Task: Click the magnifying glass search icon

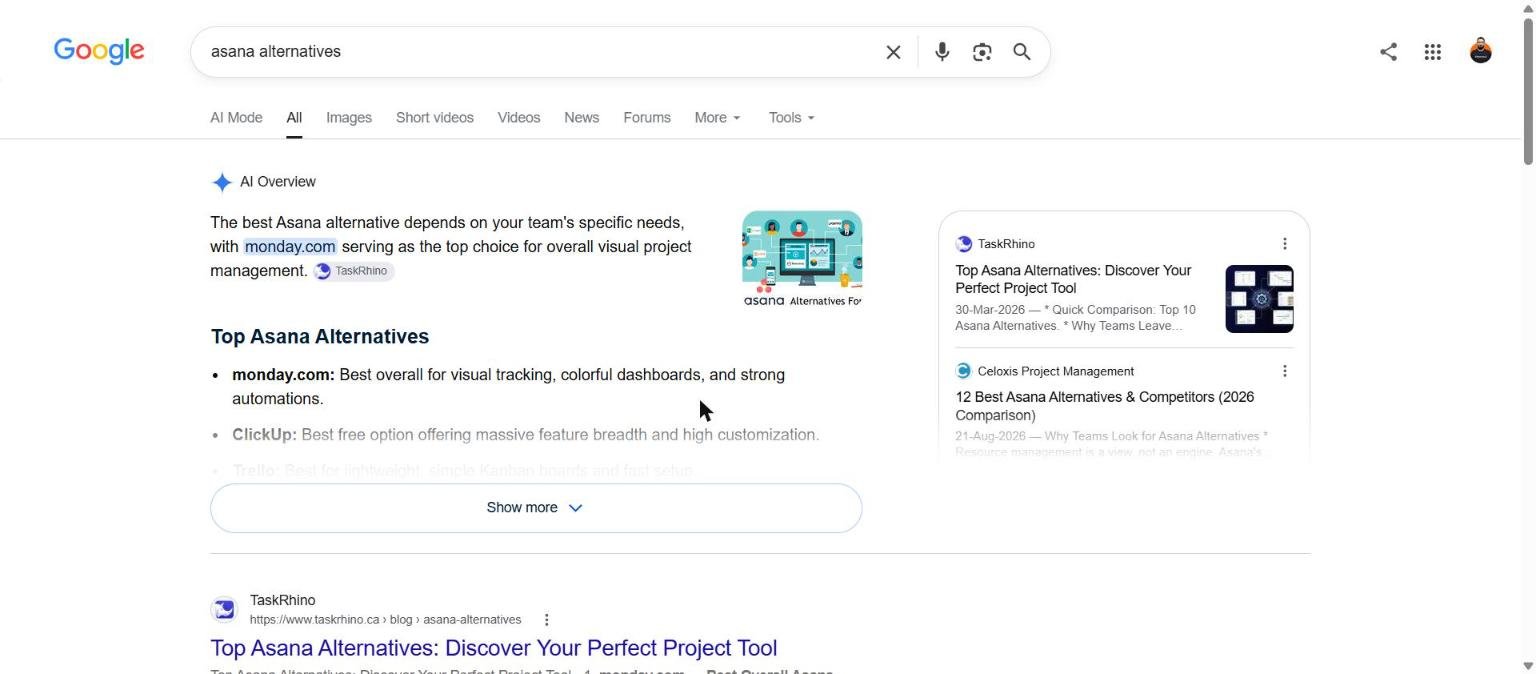Action: (1022, 52)
